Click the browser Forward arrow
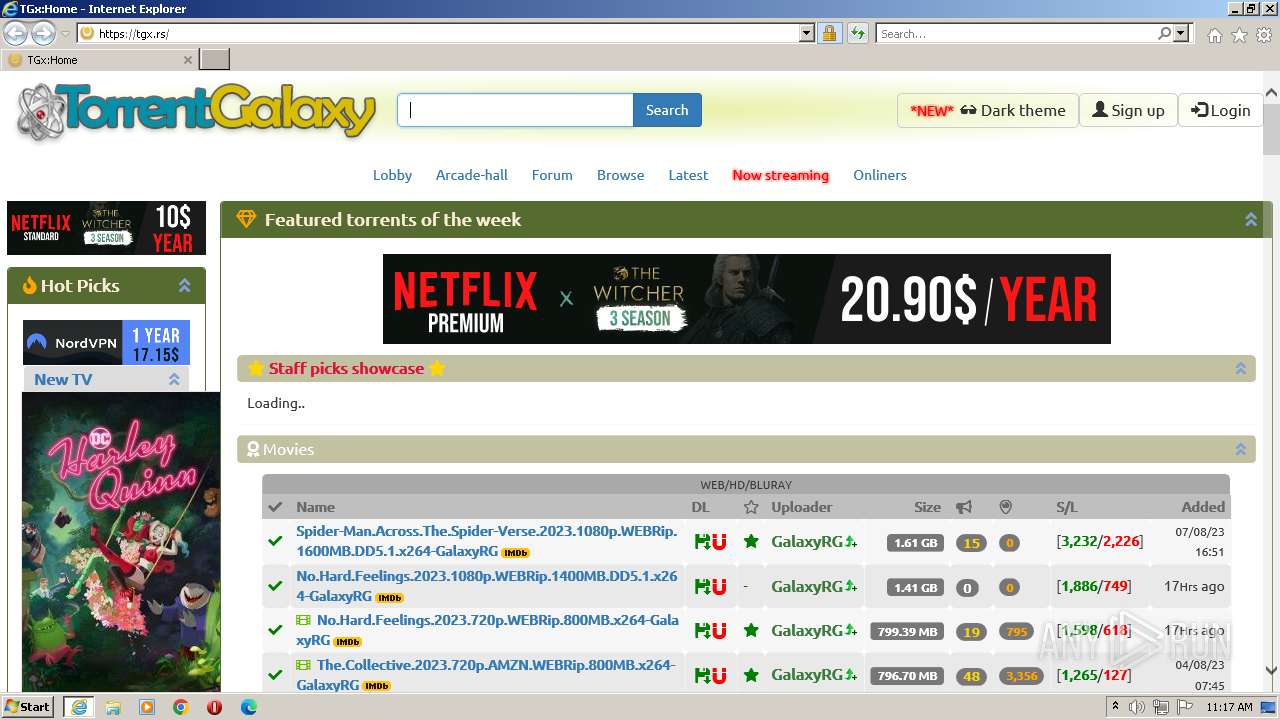Image resolution: width=1280 pixels, height=720 pixels. point(43,33)
